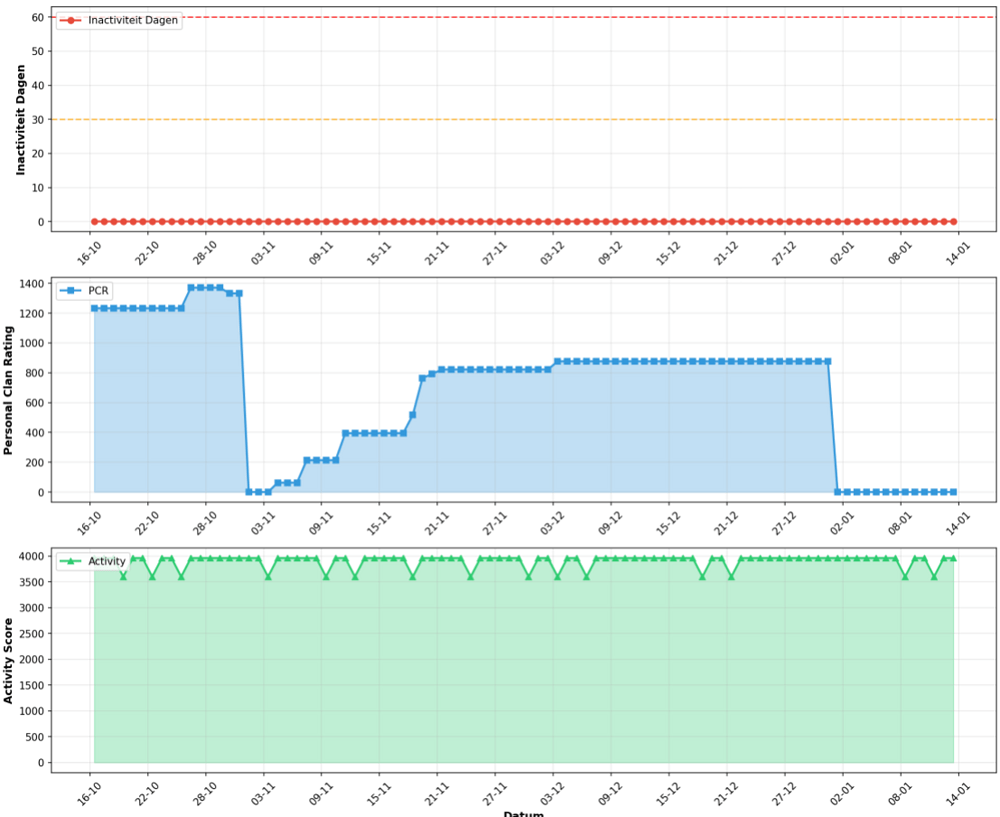Select the last red data point of the inactivity line
Screen dimensions: 1000x817
[x=953, y=221]
